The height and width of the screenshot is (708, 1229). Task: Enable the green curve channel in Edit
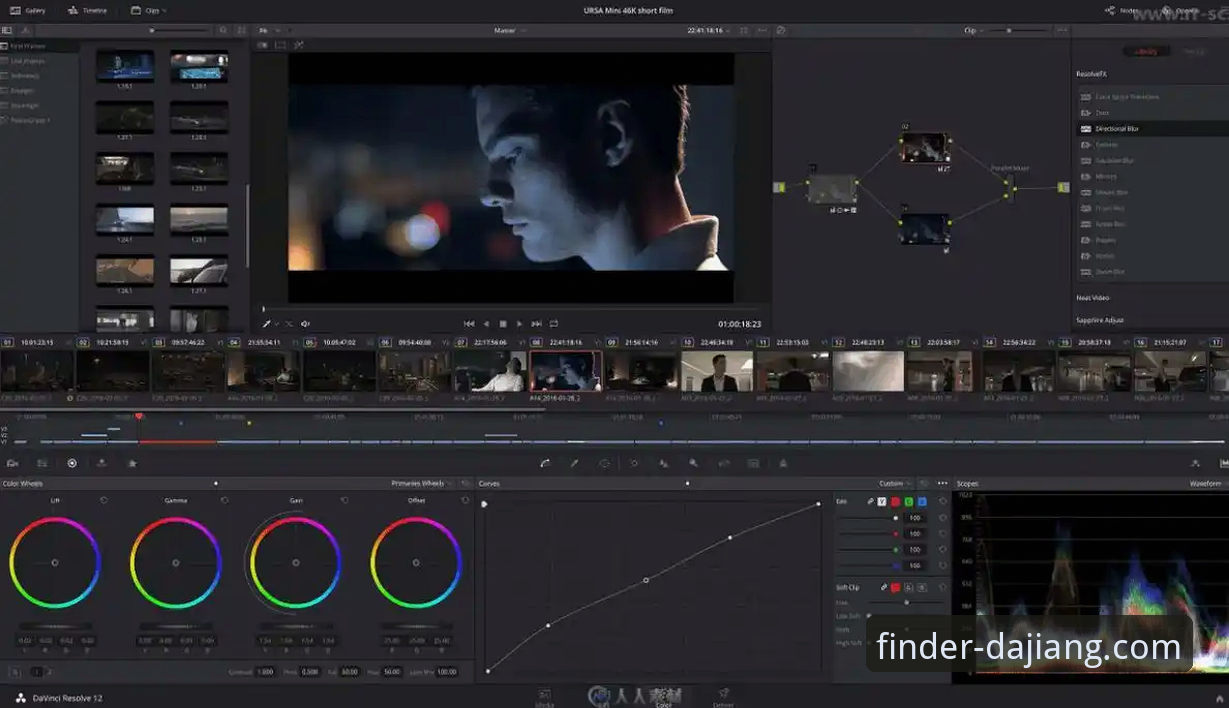(908, 501)
